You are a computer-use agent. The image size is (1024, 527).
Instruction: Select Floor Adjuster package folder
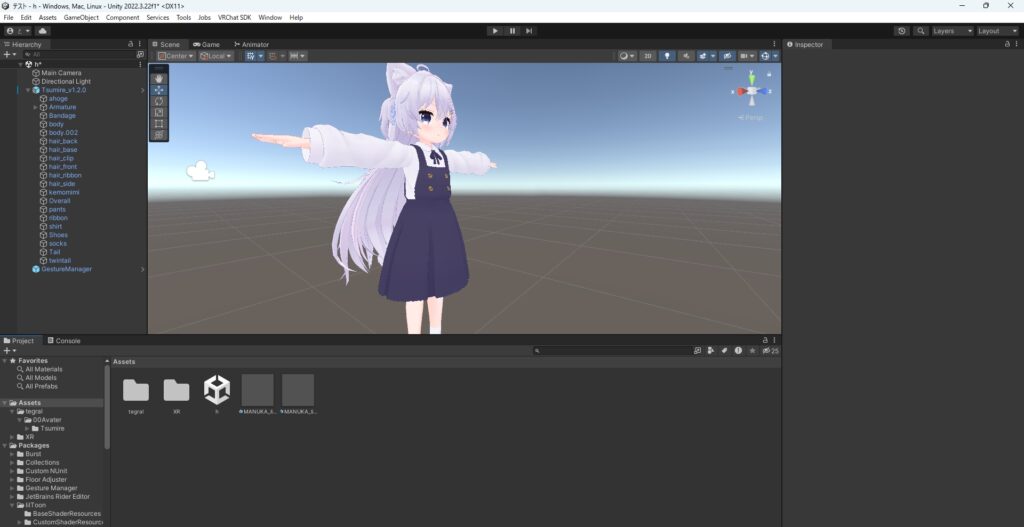(x=46, y=479)
